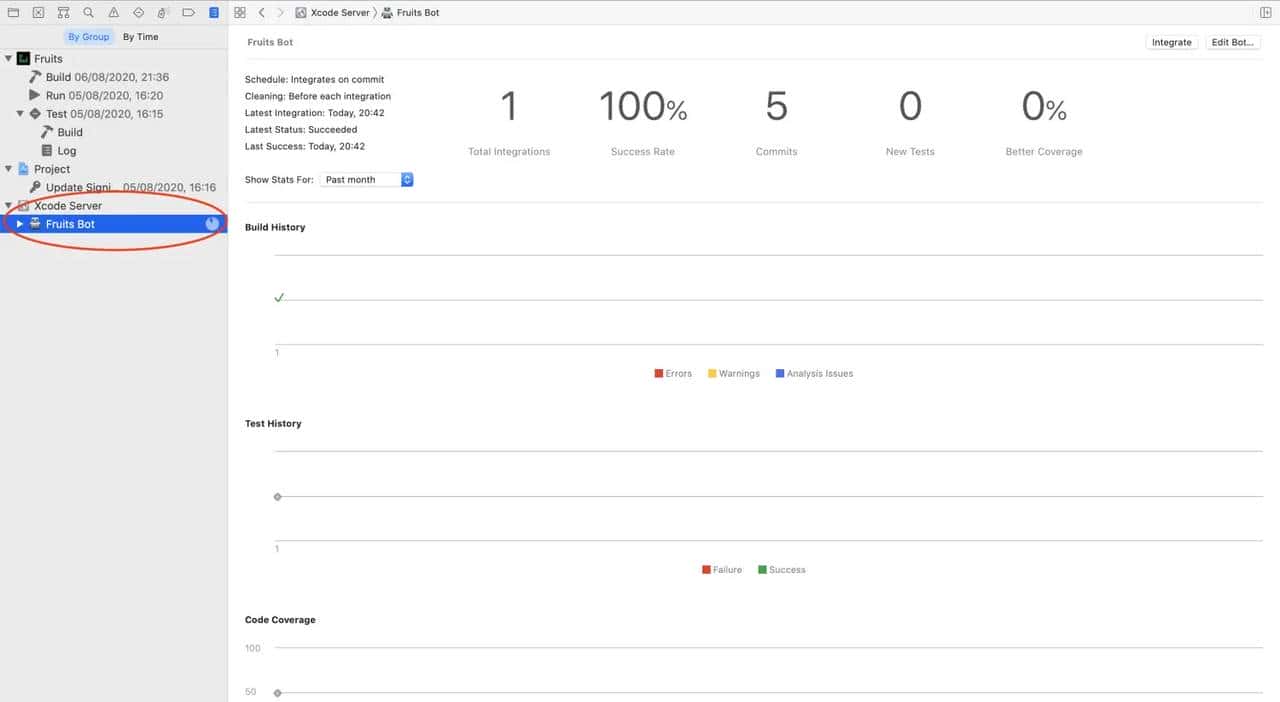Open the Issue navigator warning icon
The width and height of the screenshot is (1280, 702).
[x=113, y=13]
